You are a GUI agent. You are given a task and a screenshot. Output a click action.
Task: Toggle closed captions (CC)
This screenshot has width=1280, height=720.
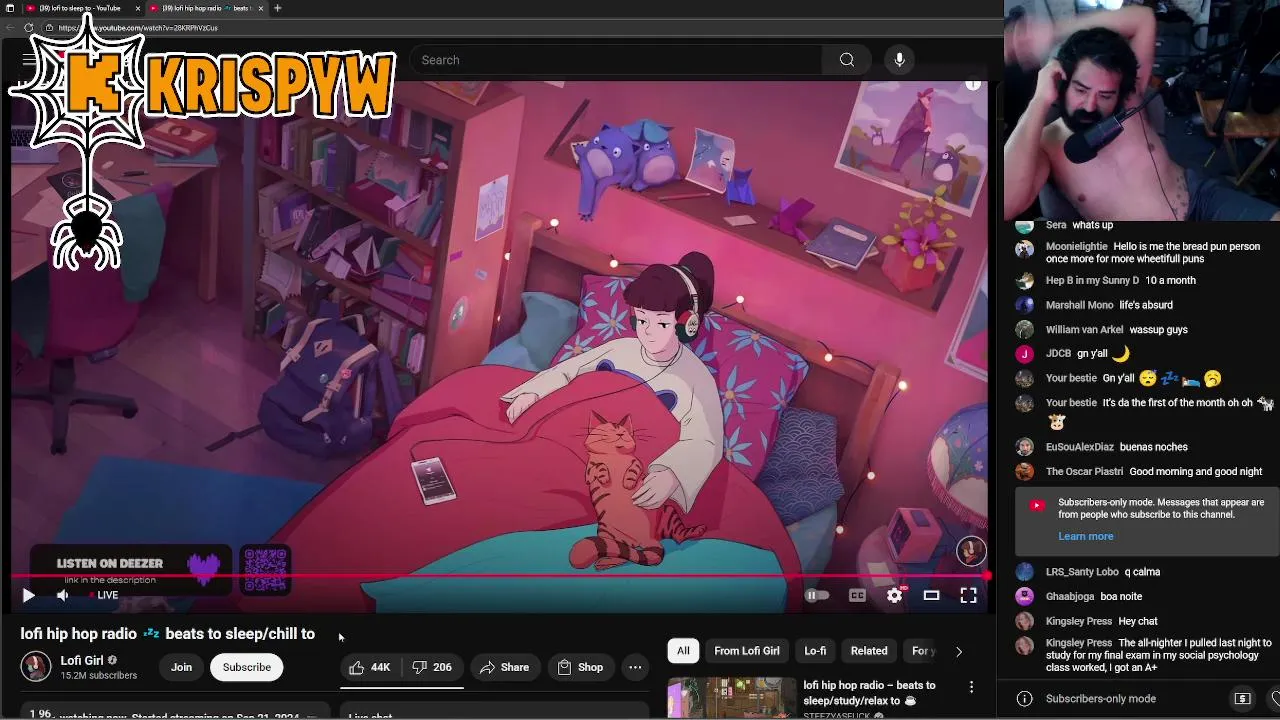click(x=857, y=595)
